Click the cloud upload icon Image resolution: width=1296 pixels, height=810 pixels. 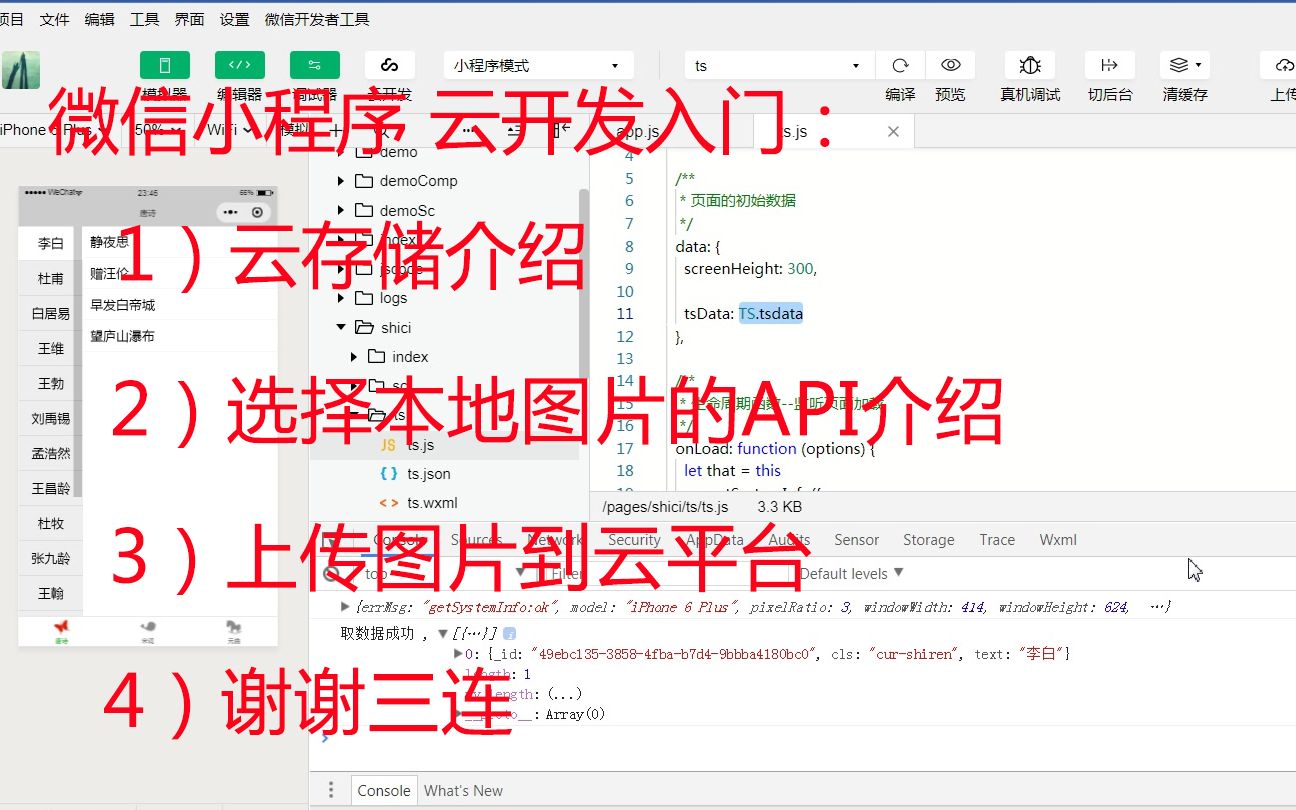tap(1284, 65)
